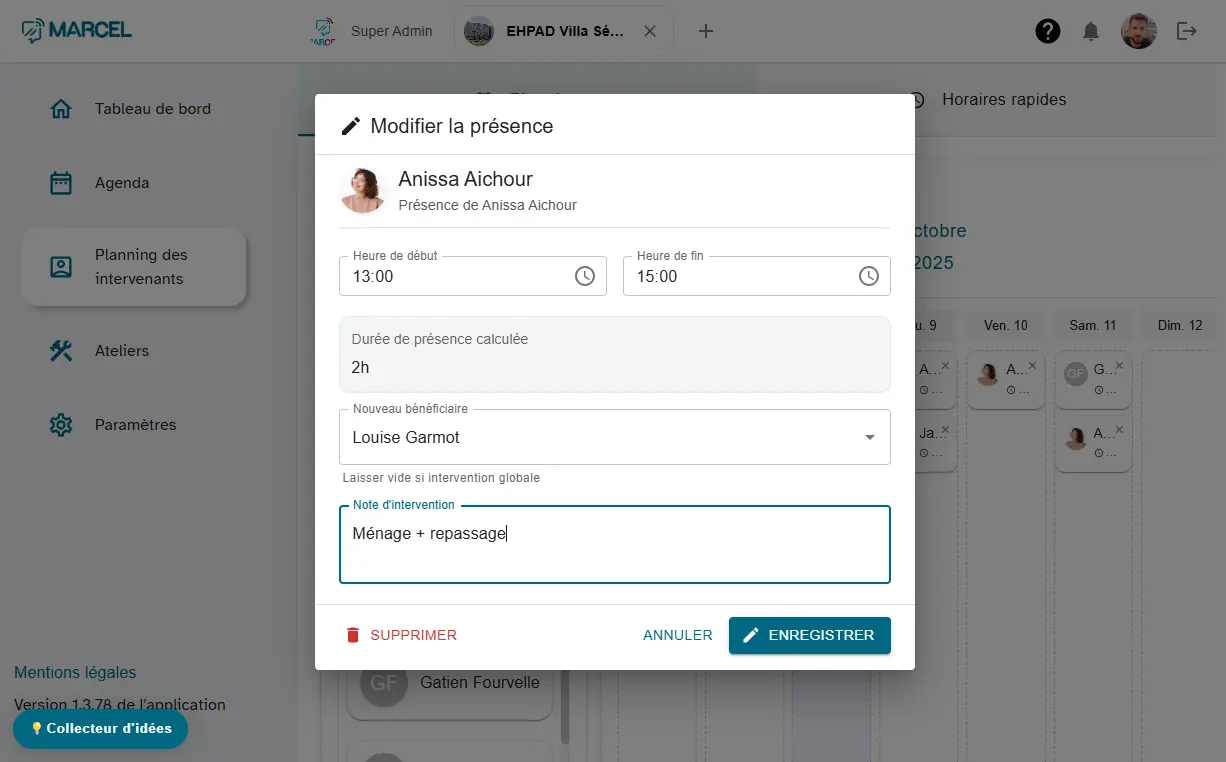Click the help question mark icon
This screenshot has height=762, width=1226.
[1047, 31]
